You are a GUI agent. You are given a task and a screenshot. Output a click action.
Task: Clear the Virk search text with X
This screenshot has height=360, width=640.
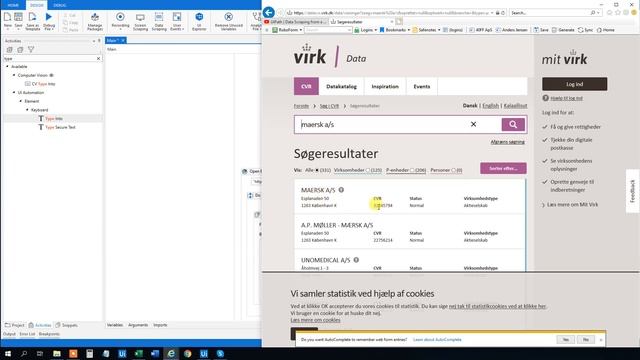(473, 124)
